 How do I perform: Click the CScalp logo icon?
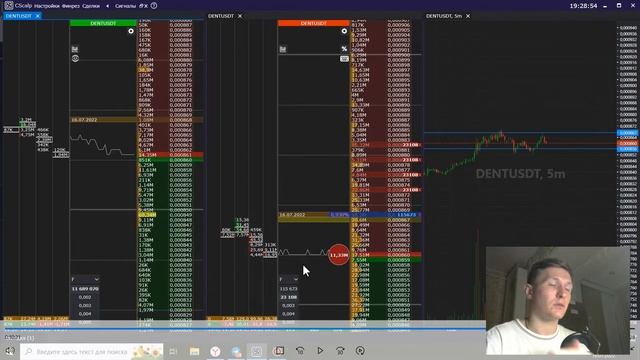[9, 5]
